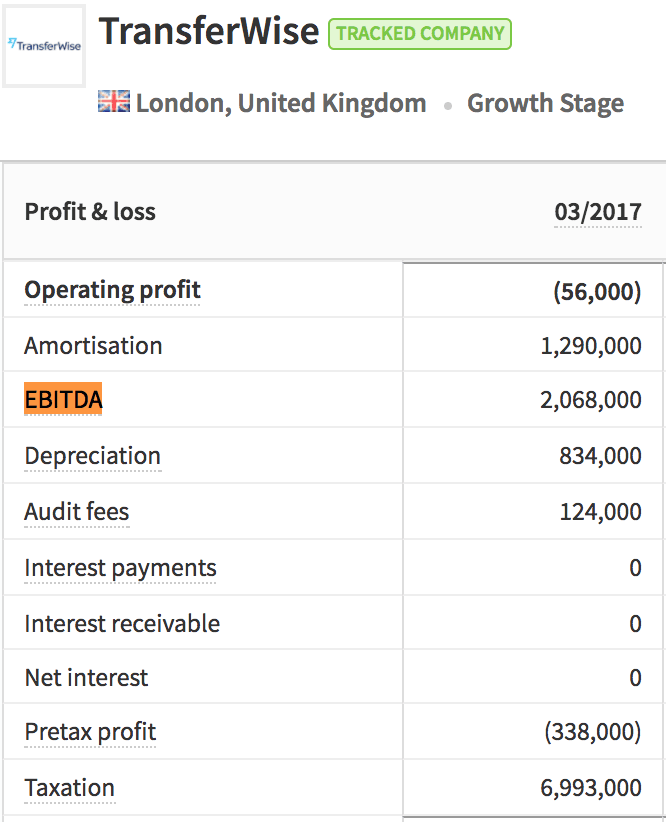Open the TransferWise company title
Viewport: 666px width, 822px height.
(x=209, y=31)
